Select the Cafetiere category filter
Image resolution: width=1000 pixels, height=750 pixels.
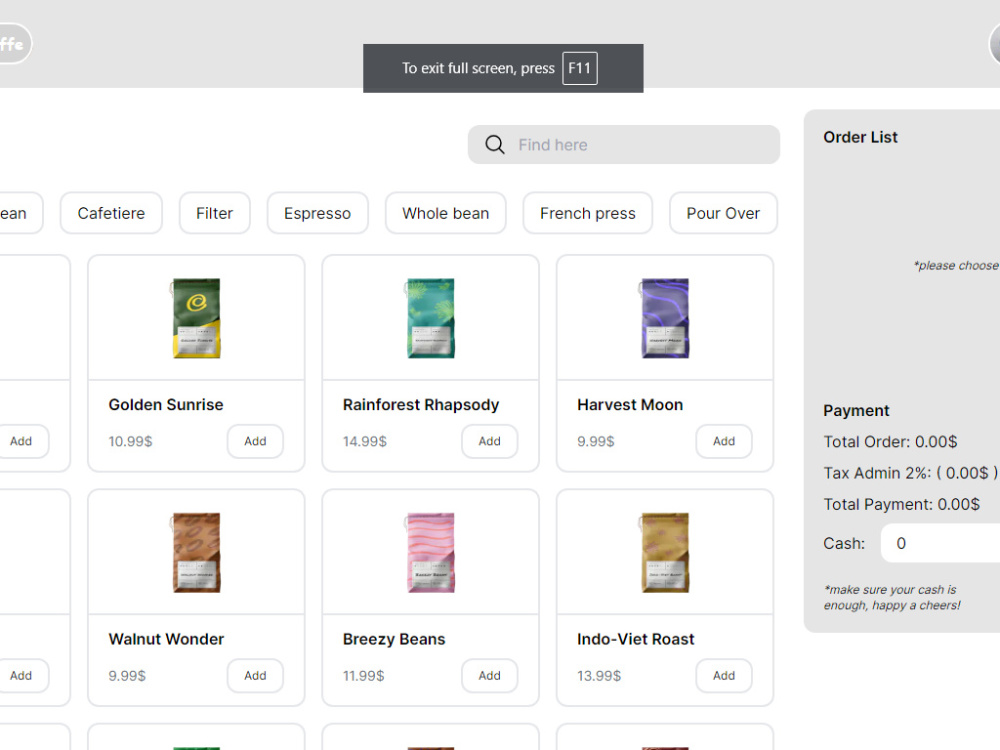click(x=111, y=213)
